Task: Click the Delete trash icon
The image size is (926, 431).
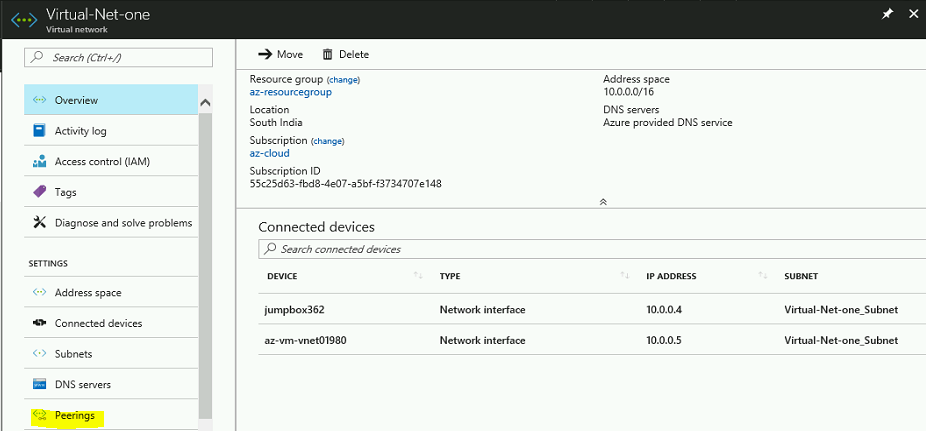Action: [x=327, y=54]
